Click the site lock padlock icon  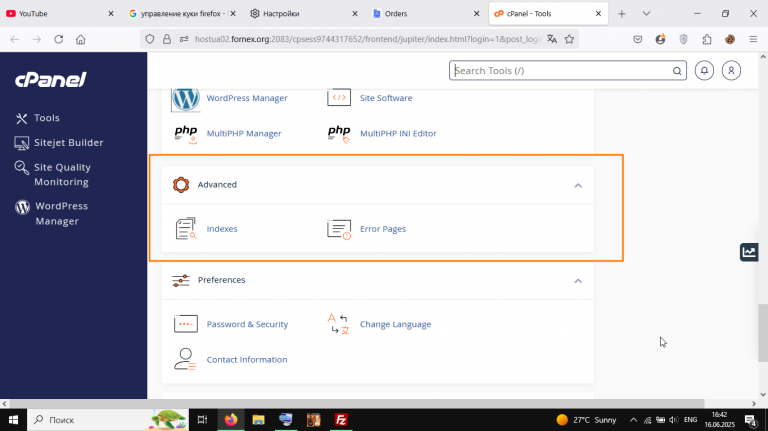click(167, 39)
